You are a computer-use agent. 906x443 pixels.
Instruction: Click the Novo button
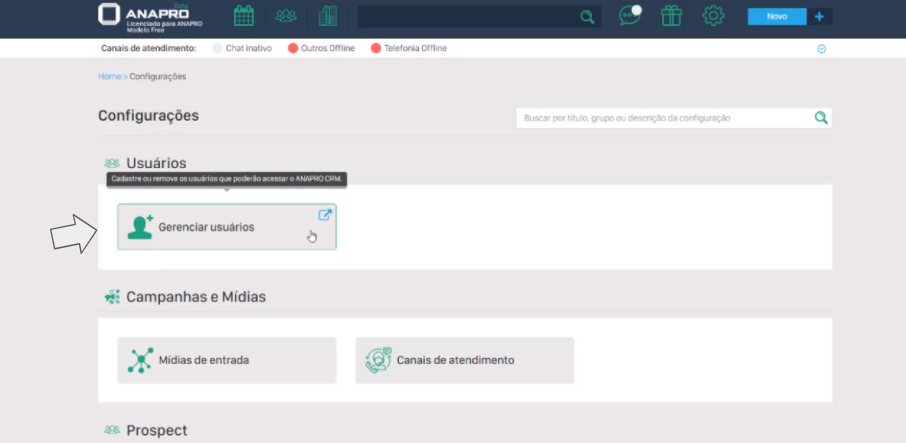click(x=777, y=16)
